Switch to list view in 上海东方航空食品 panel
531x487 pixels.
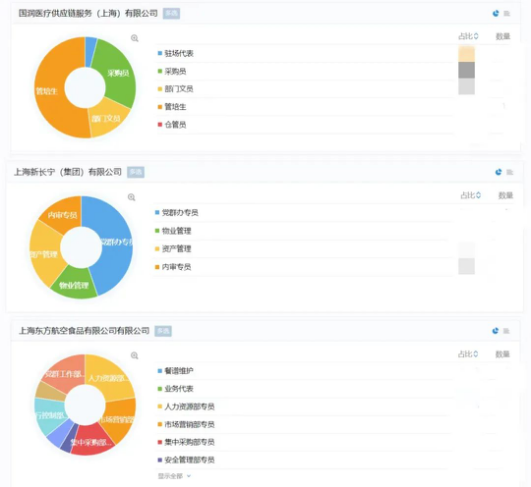(x=506, y=331)
